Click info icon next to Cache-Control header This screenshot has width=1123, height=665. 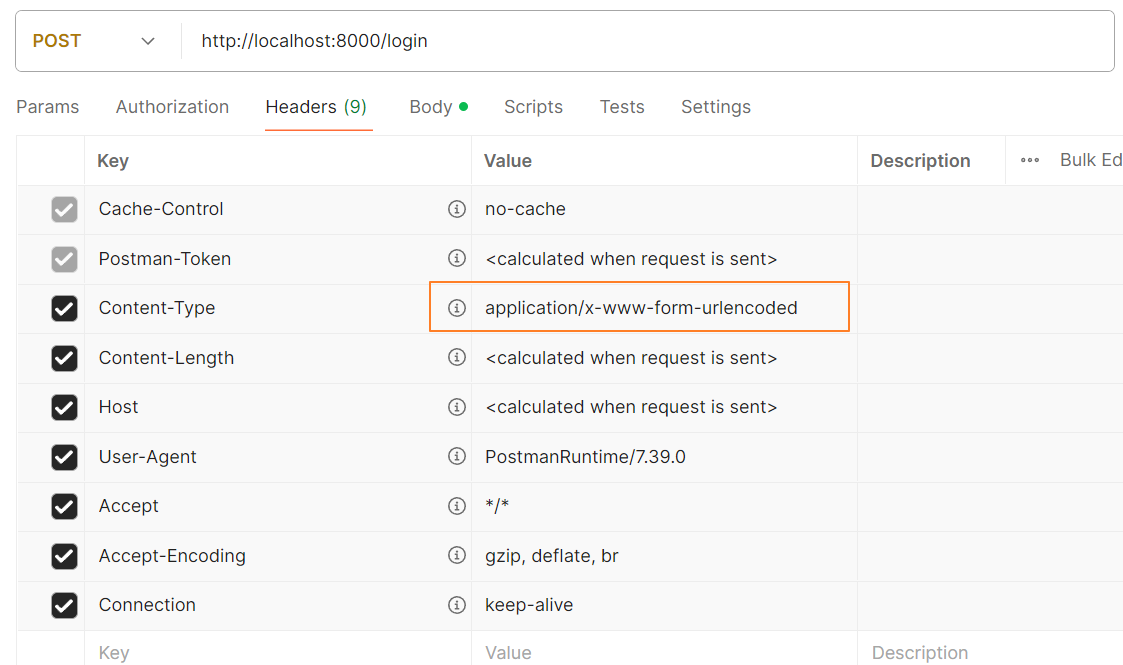pos(457,209)
